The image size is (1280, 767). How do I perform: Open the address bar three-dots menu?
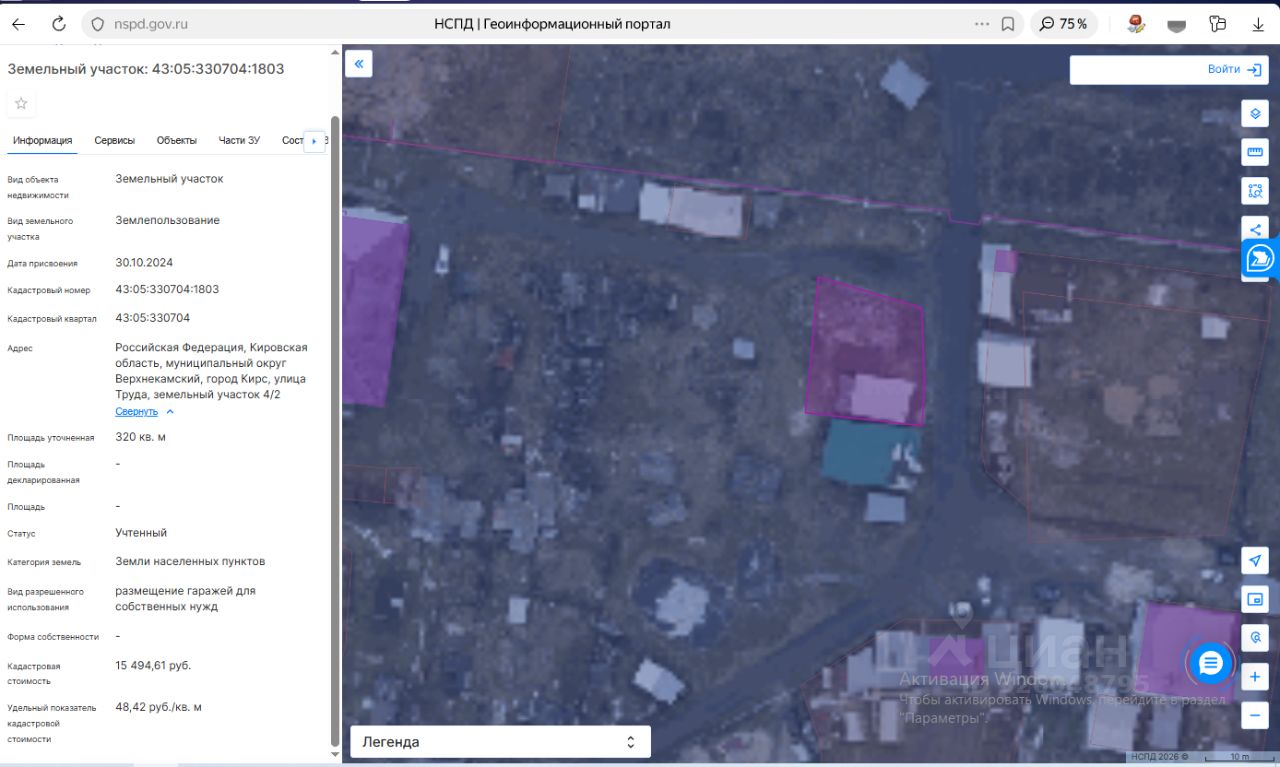click(x=982, y=24)
